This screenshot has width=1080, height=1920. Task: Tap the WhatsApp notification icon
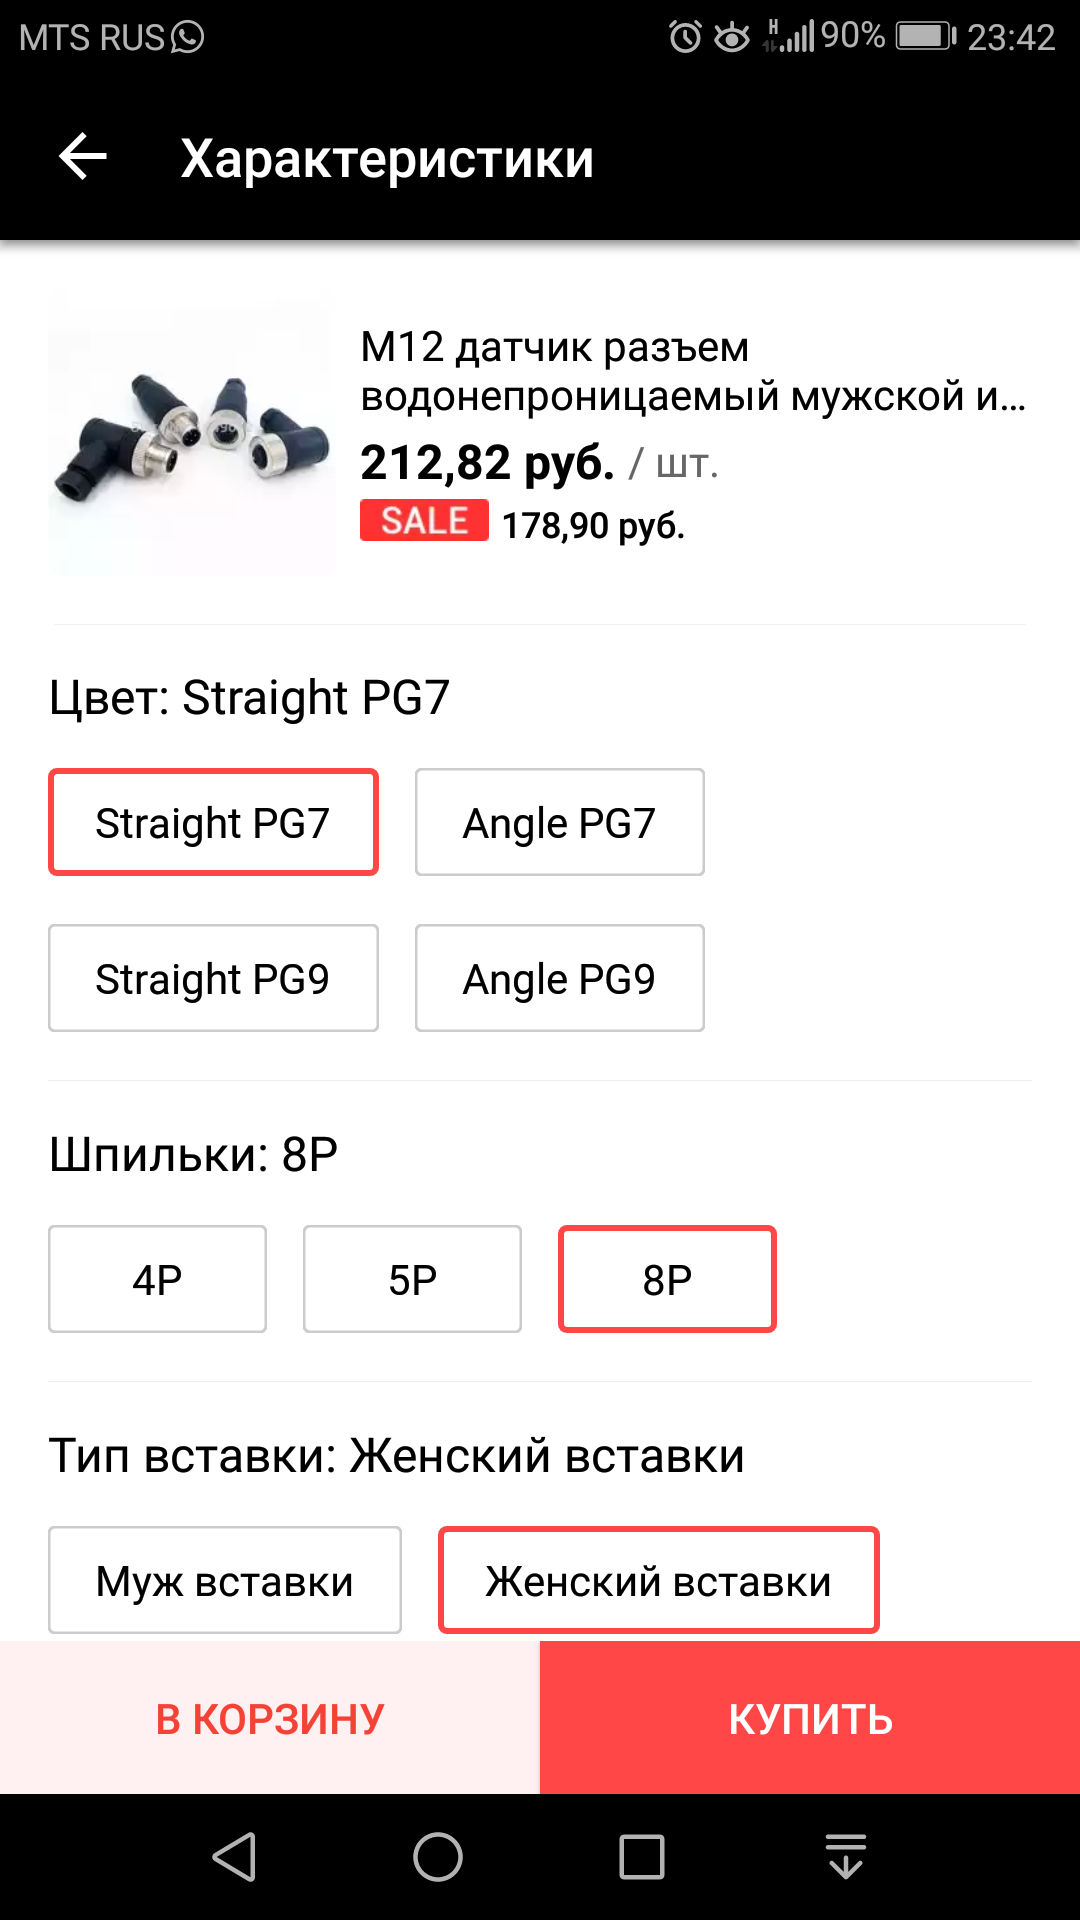tap(188, 38)
